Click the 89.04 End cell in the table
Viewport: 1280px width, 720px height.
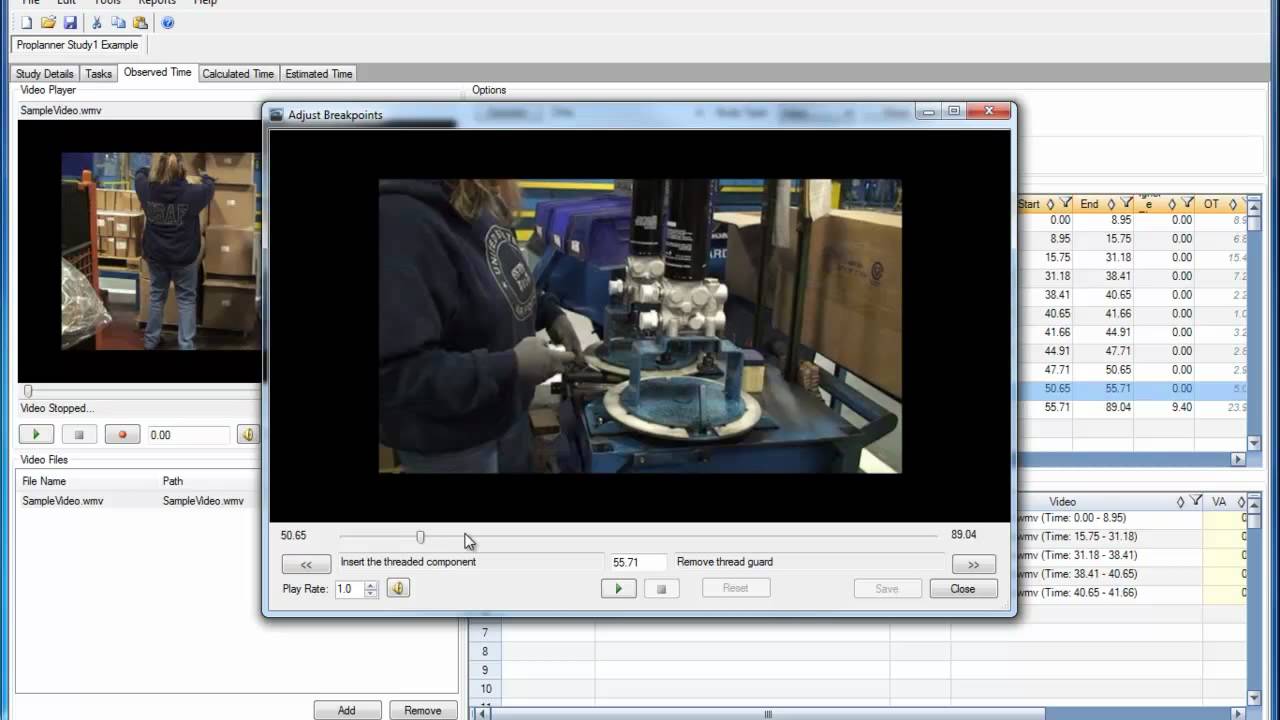point(1103,407)
